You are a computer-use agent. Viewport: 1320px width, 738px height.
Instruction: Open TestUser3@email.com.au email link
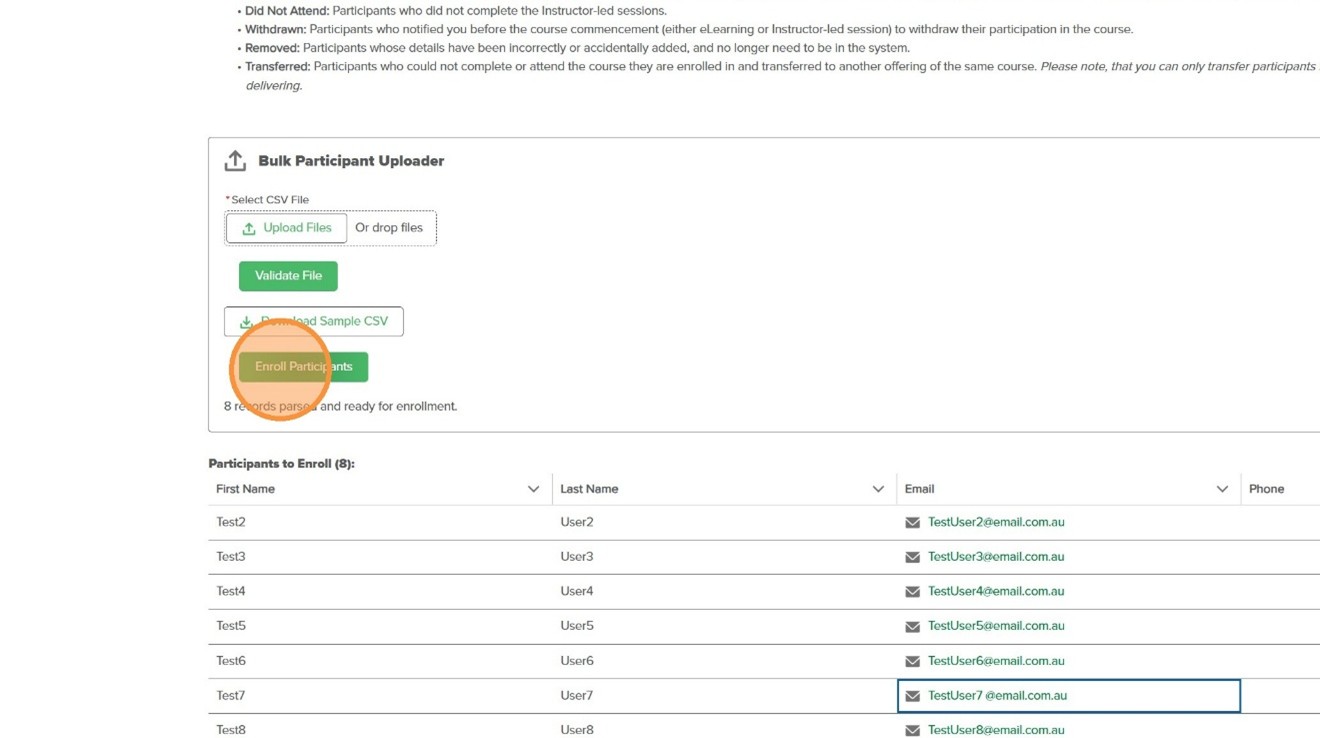point(996,556)
